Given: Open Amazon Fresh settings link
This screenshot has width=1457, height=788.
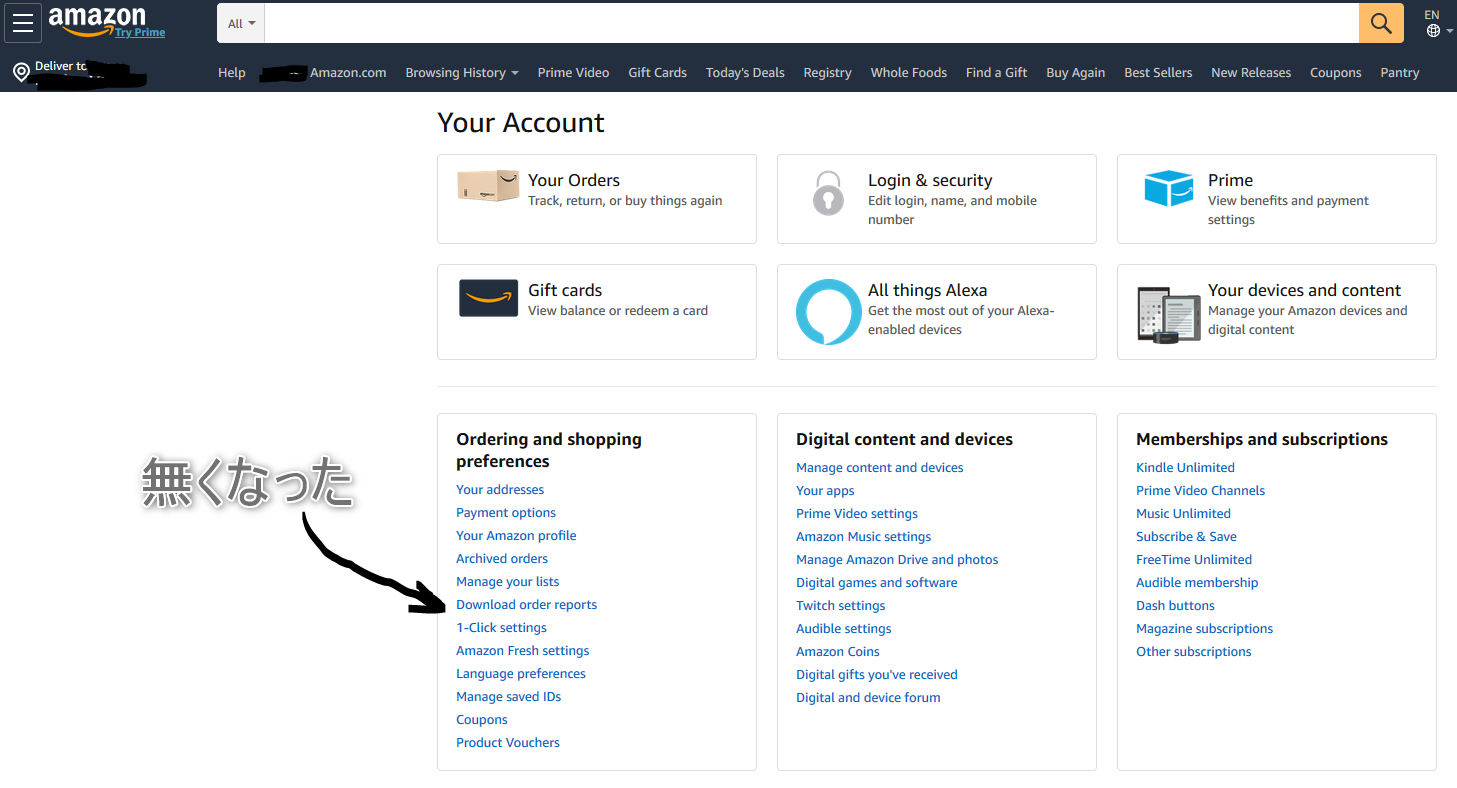Looking at the screenshot, I should pos(523,651).
